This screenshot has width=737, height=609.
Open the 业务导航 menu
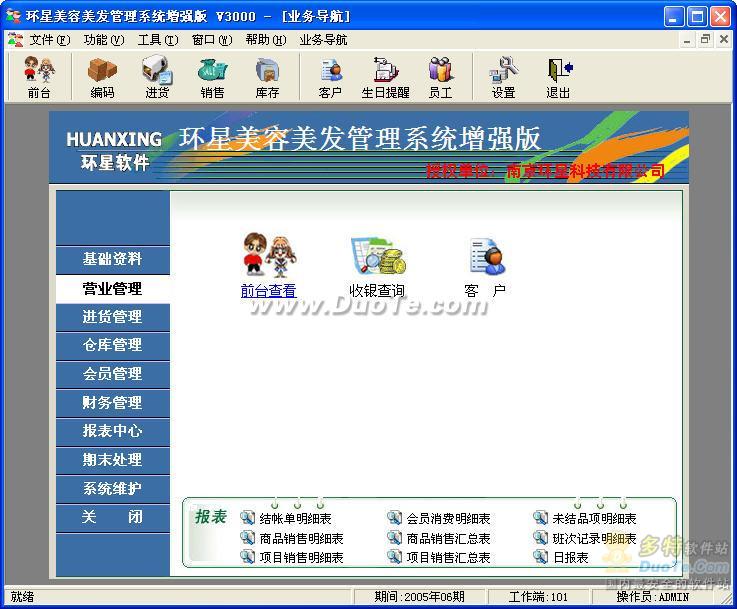(x=323, y=40)
